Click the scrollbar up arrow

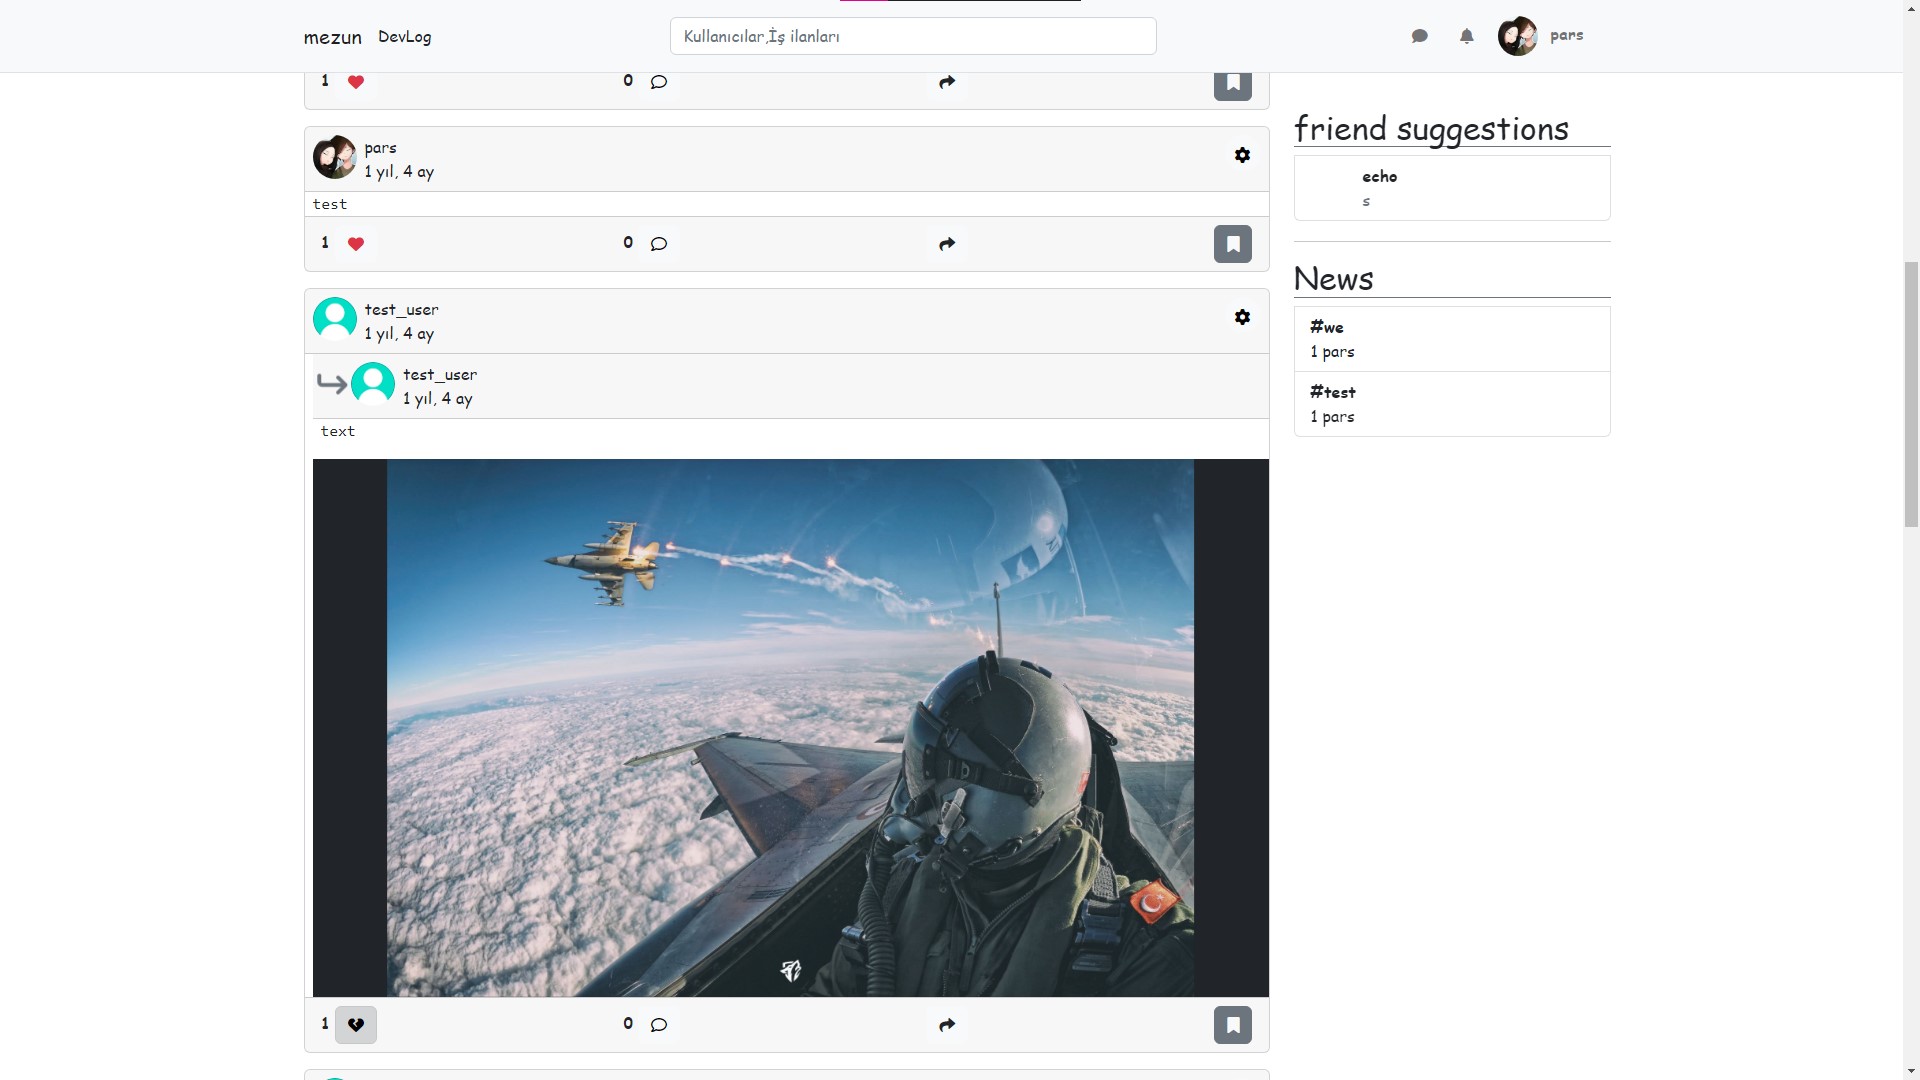(1911, 8)
